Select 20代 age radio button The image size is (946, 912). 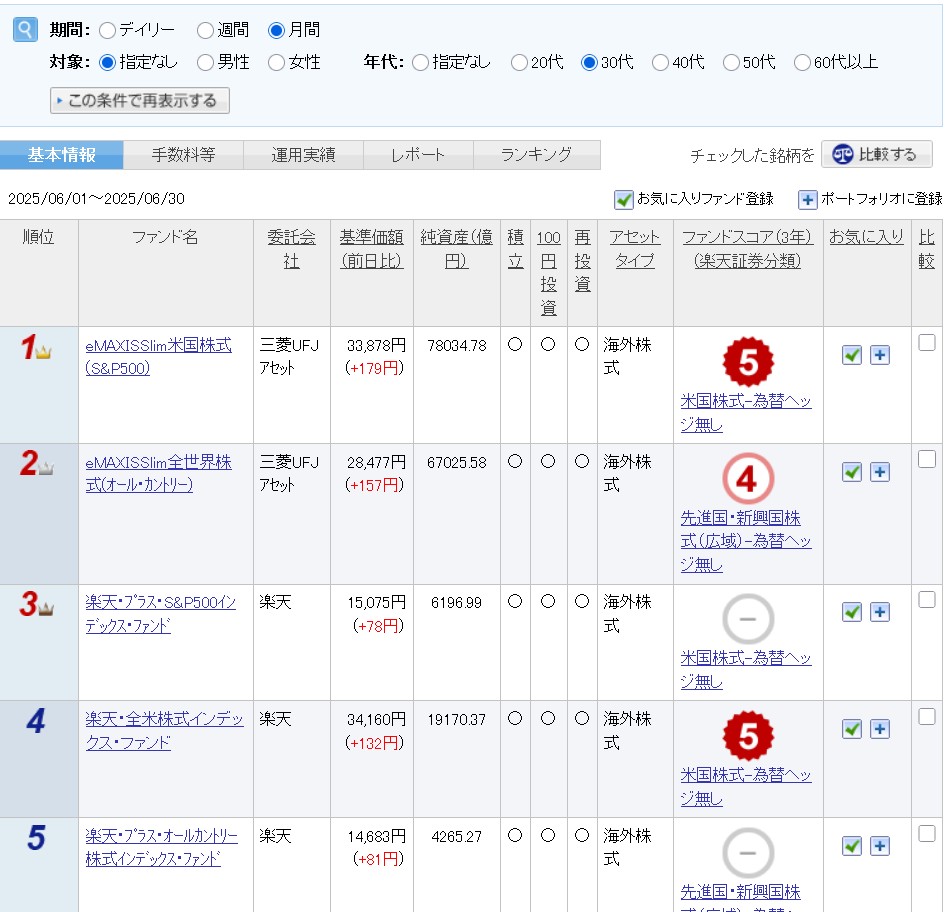[519, 63]
